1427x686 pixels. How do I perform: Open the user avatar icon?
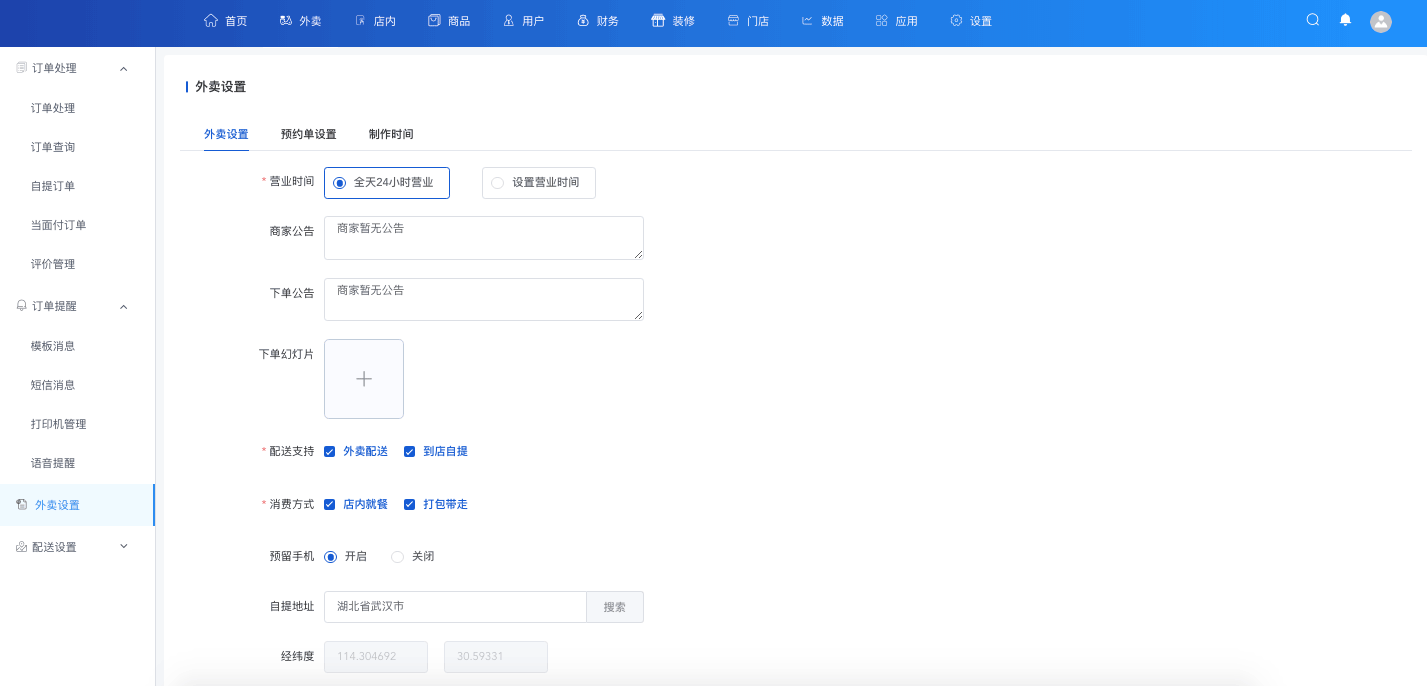click(1381, 21)
